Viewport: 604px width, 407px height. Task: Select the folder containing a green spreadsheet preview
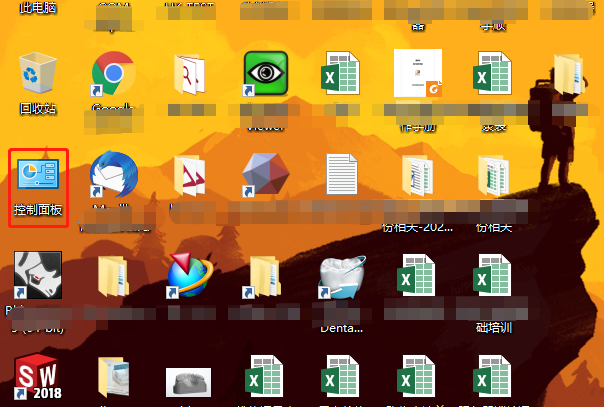(493, 175)
